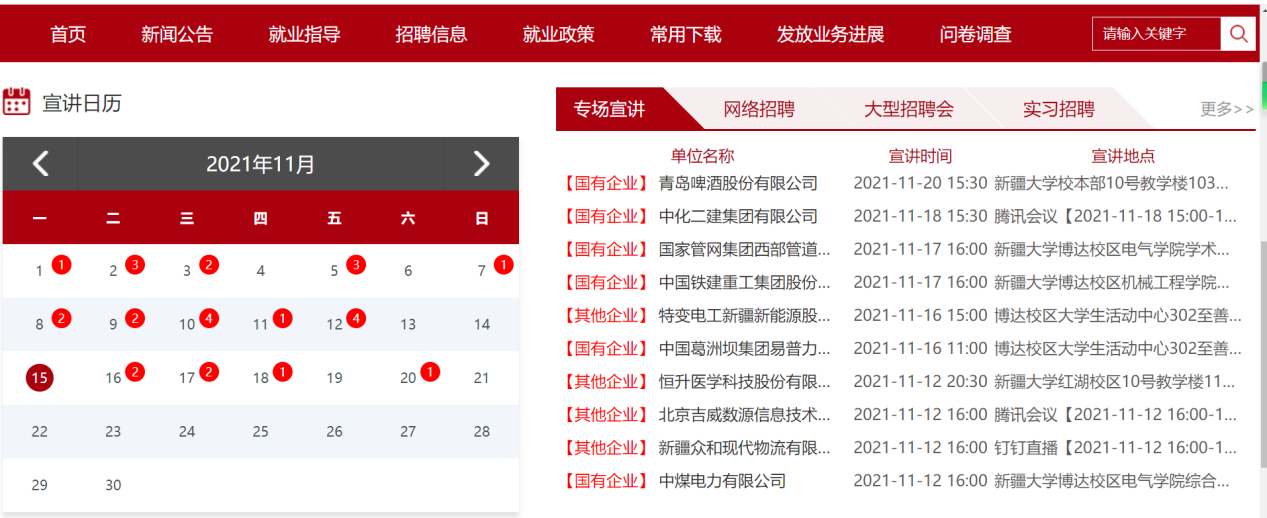
Task: Select calendar date 29
Action: [39, 485]
